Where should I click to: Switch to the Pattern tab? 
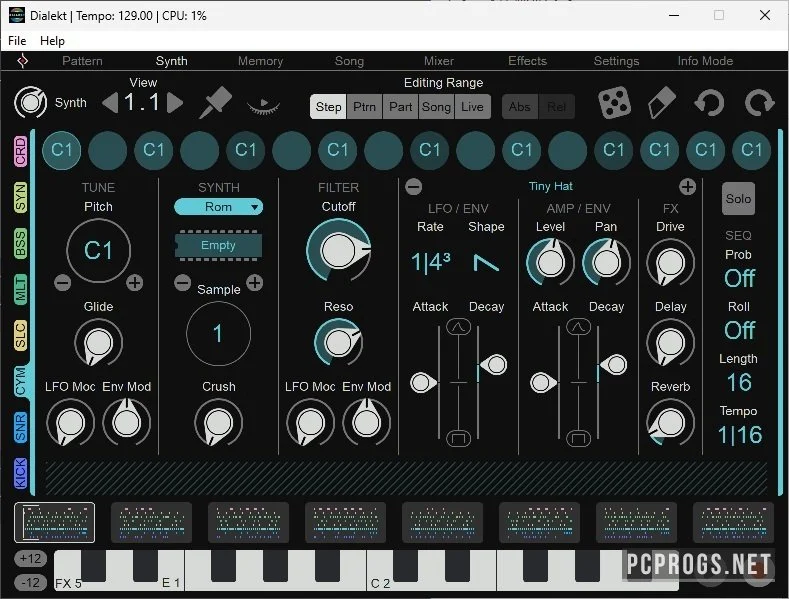(82, 61)
